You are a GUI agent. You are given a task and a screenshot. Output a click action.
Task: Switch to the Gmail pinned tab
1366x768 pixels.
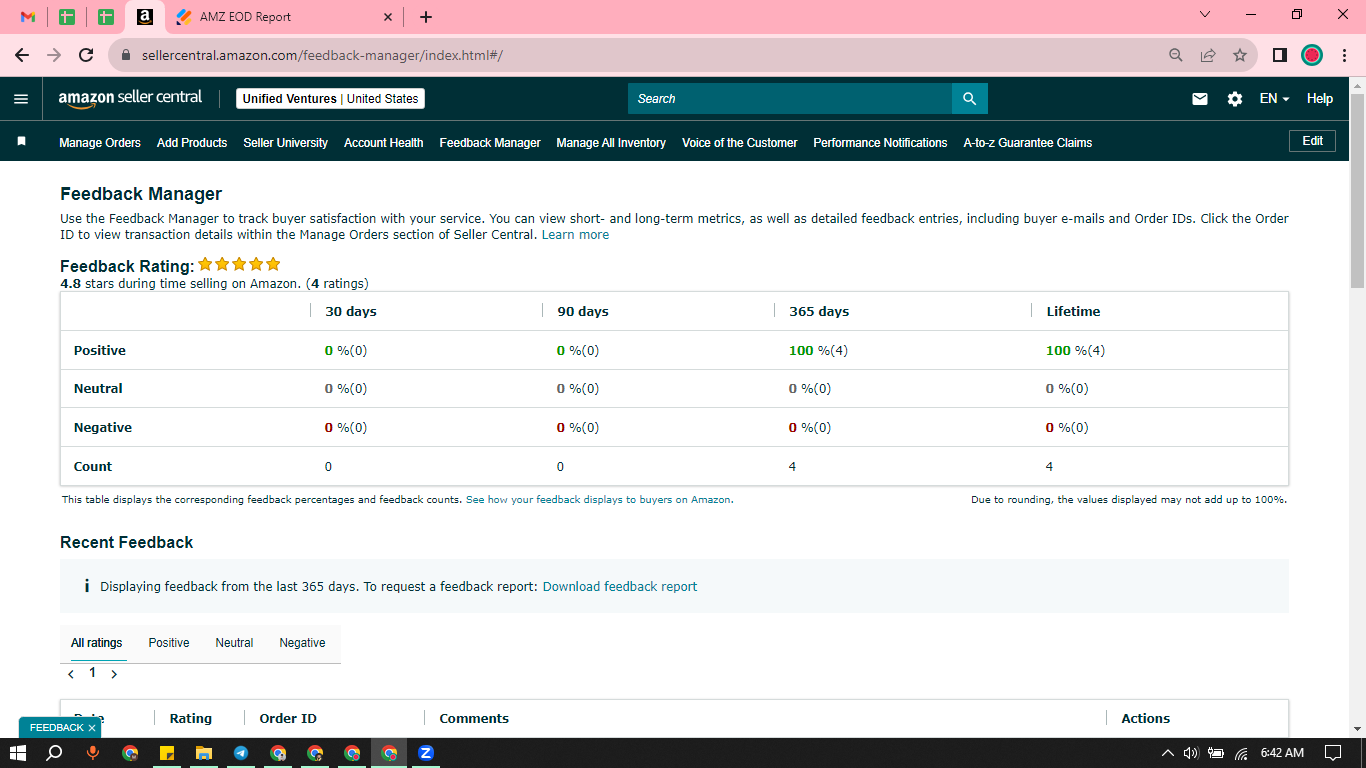click(28, 17)
